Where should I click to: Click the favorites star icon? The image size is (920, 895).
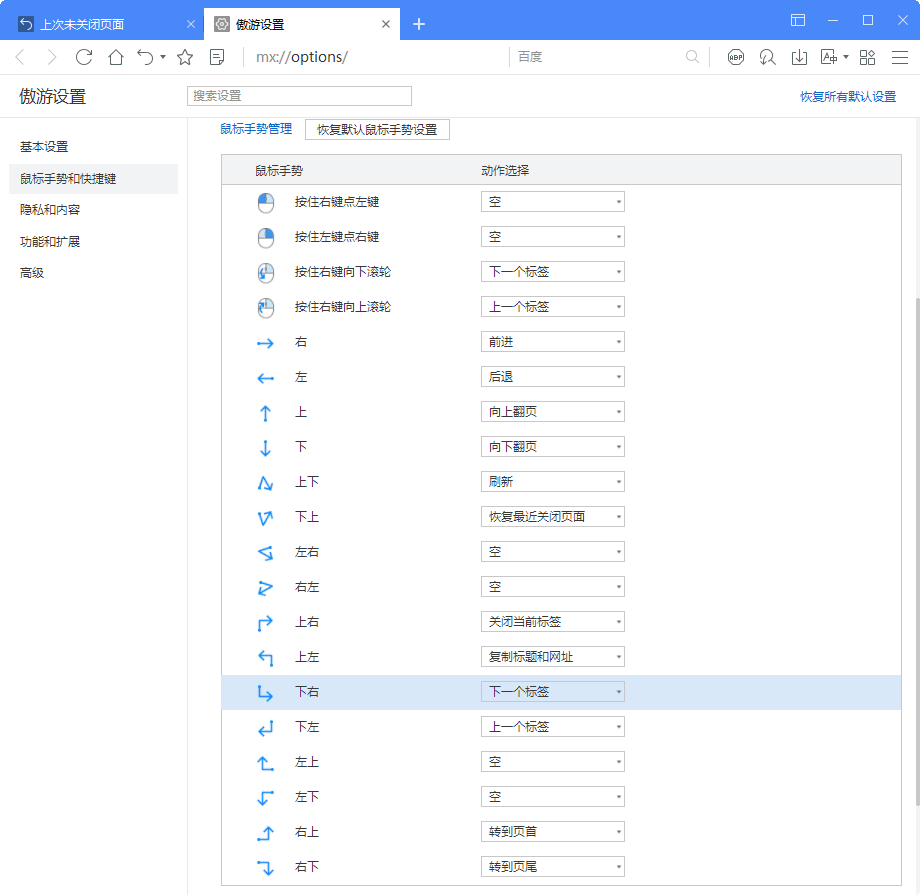(185, 57)
